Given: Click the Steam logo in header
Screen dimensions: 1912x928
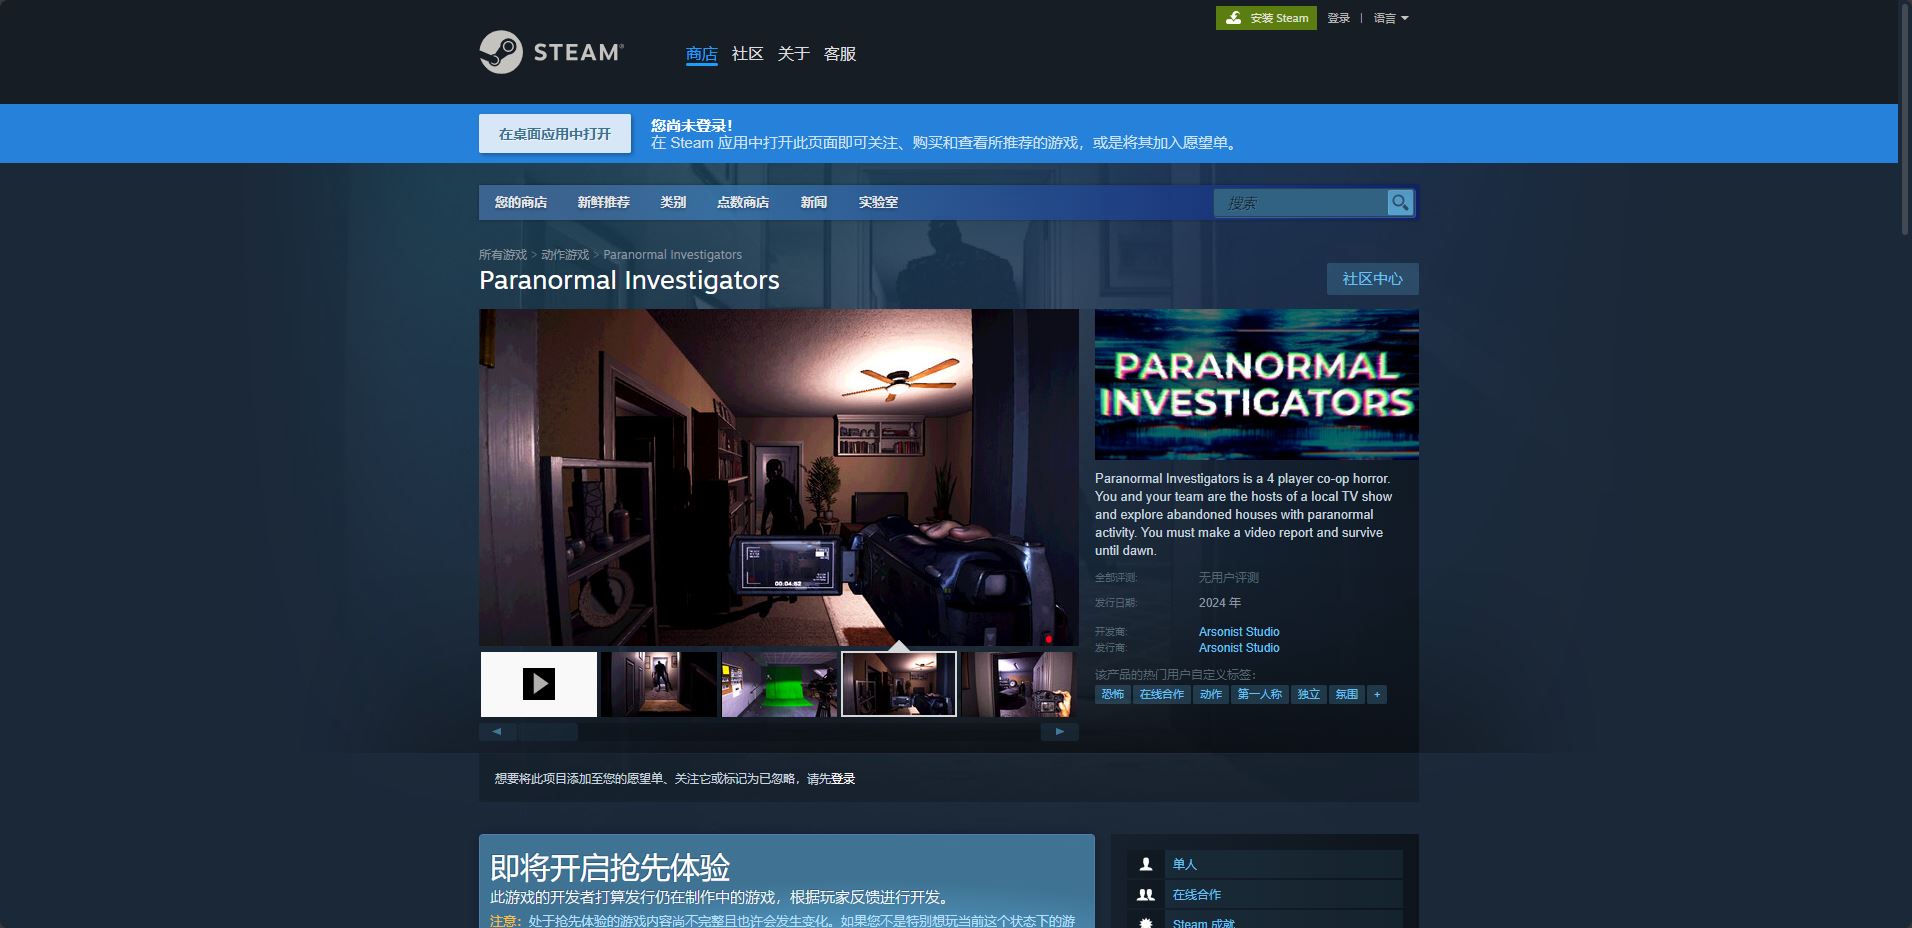Looking at the screenshot, I should 551,52.
